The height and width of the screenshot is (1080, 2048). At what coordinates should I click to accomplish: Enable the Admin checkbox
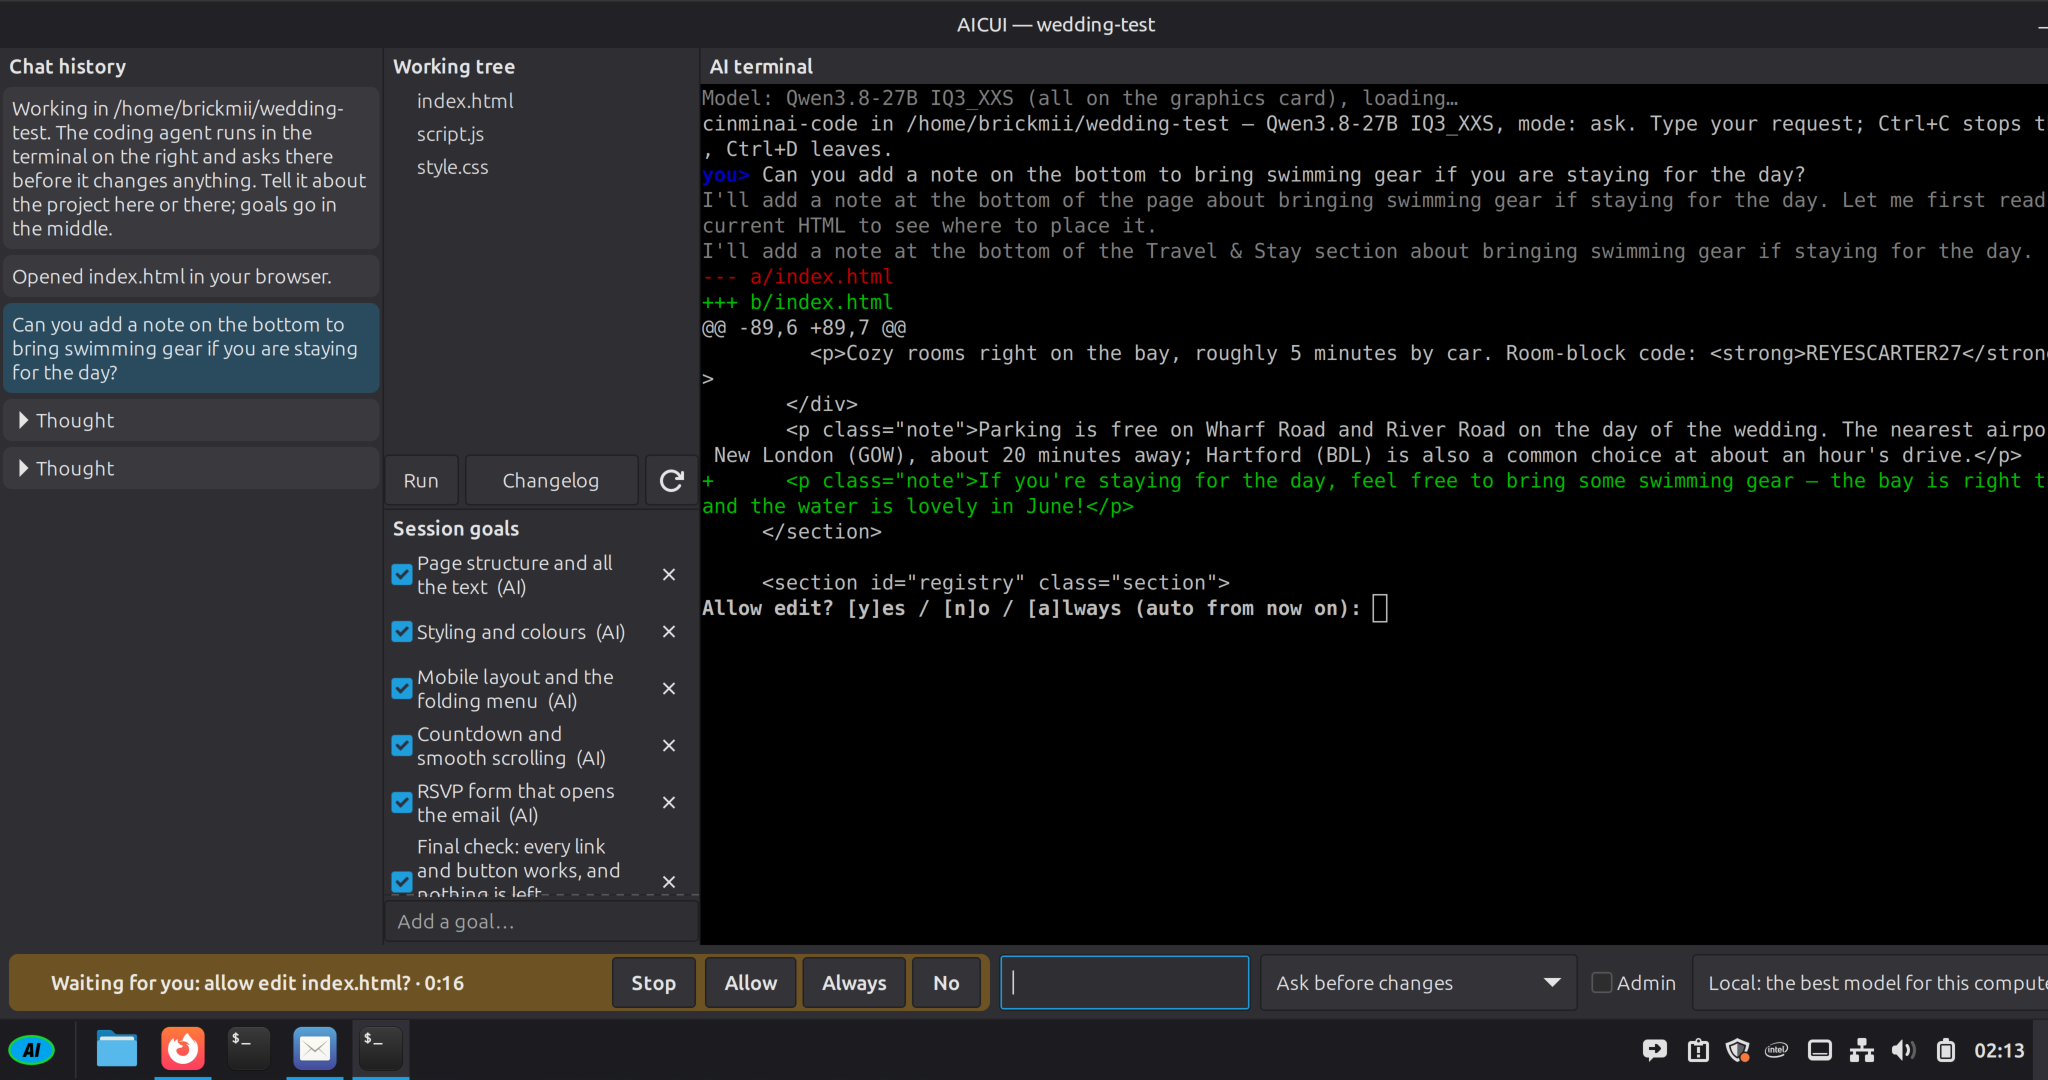(1602, 983)
